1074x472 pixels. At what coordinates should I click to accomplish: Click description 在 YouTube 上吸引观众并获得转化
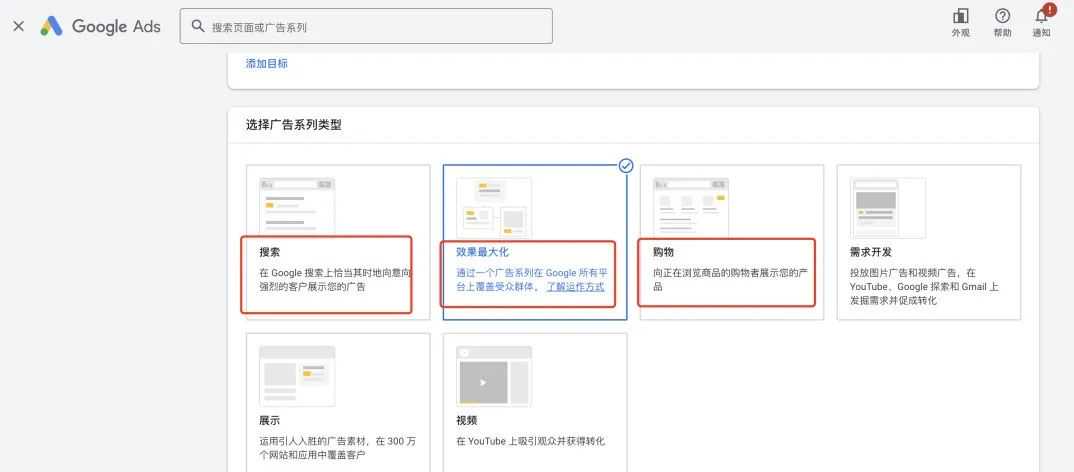pos(531,441)
